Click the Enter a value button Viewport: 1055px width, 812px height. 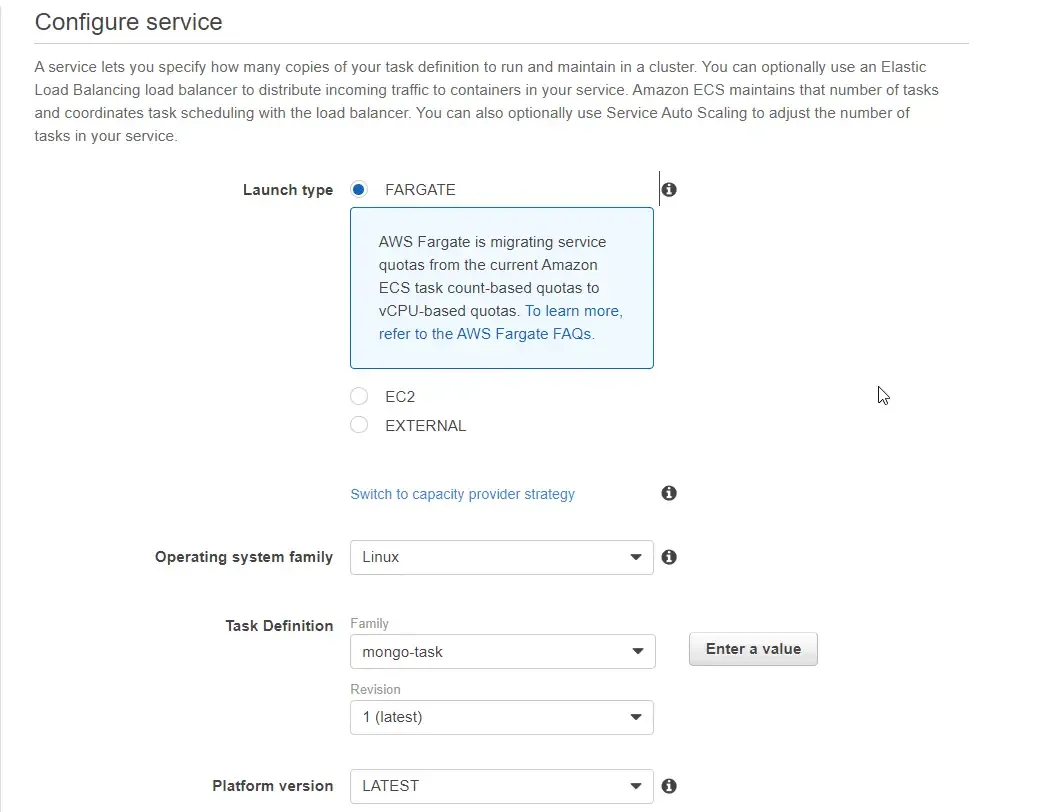(752, 649)
